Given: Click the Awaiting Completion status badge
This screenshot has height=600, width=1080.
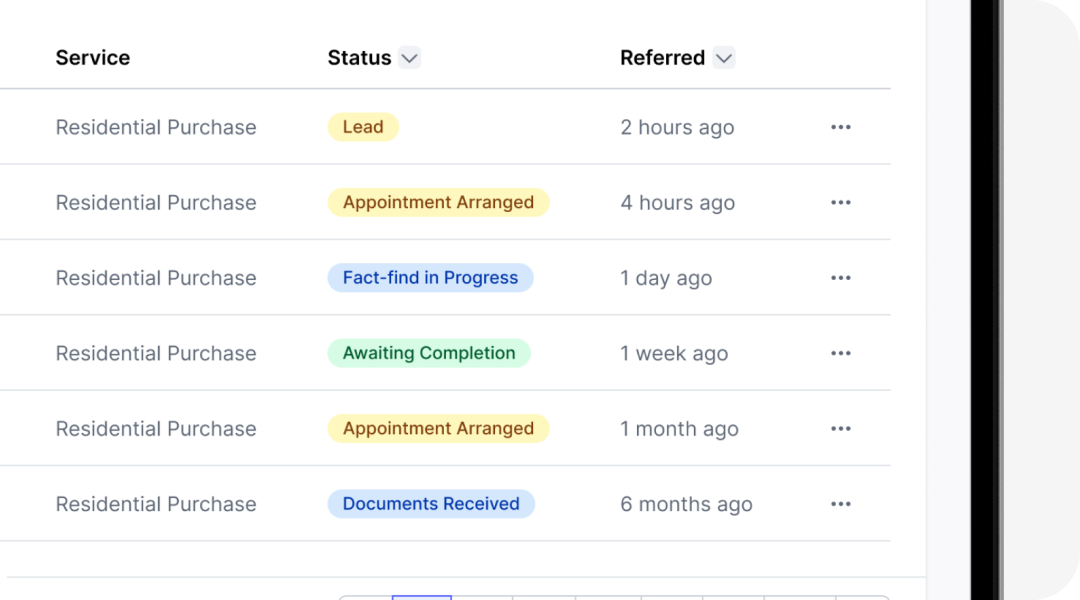Looking at the screenshot, I should 429,352.
